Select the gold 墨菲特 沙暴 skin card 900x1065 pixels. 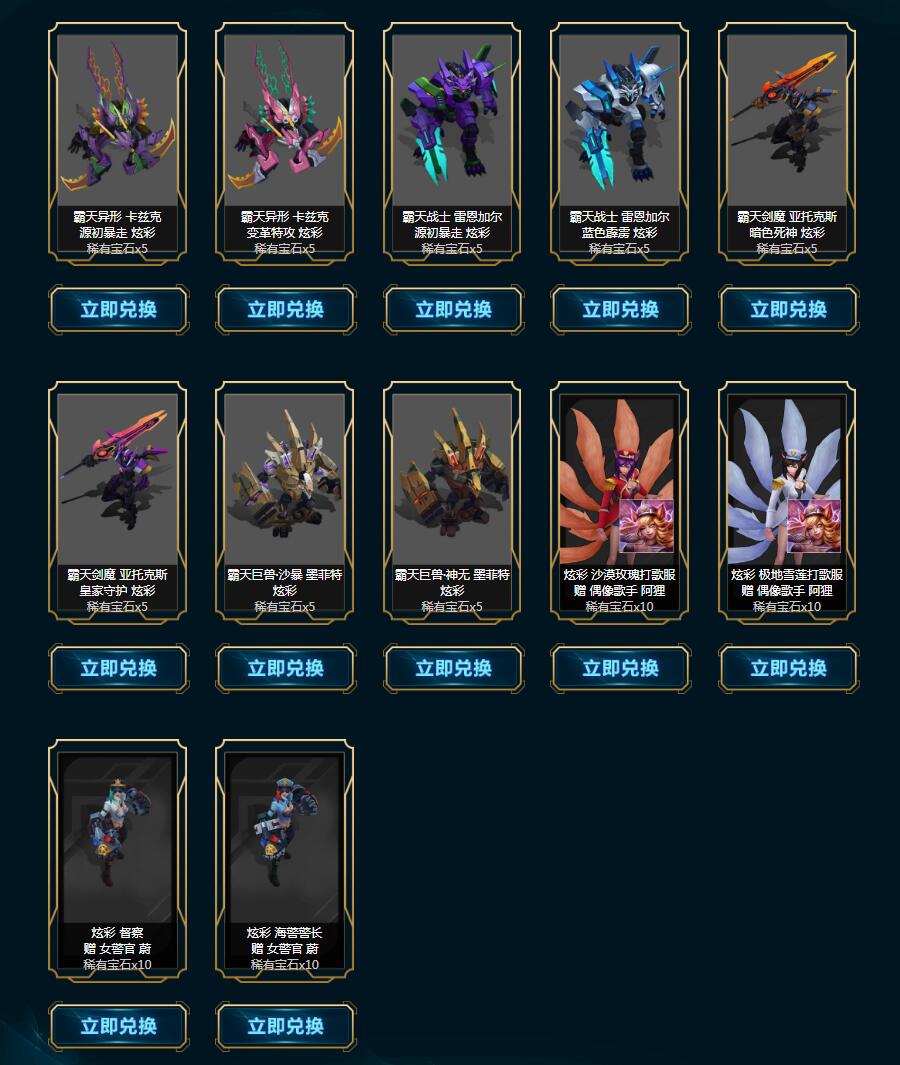click(x=285, y=501)
